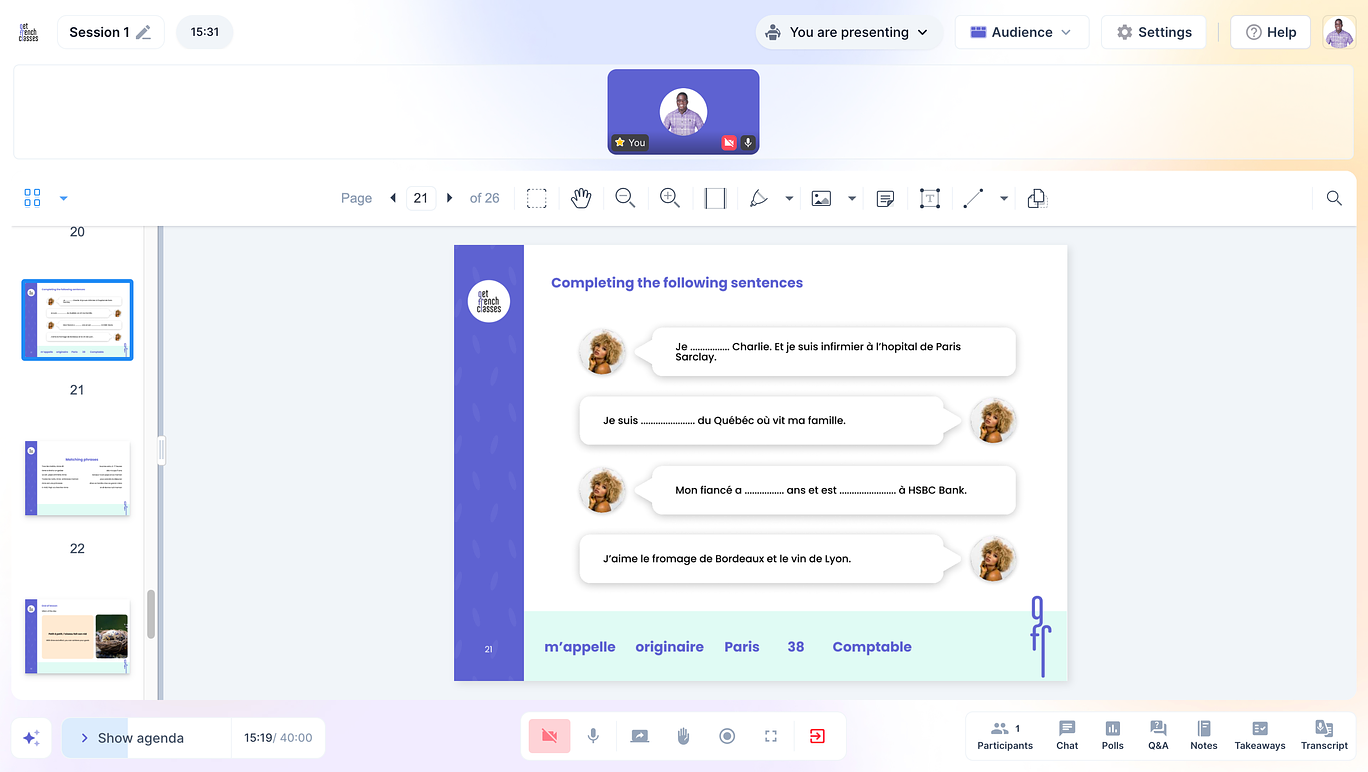Open the Takeaways panel
This screenshot has width=1368, height=772.
coord(1260,735)
